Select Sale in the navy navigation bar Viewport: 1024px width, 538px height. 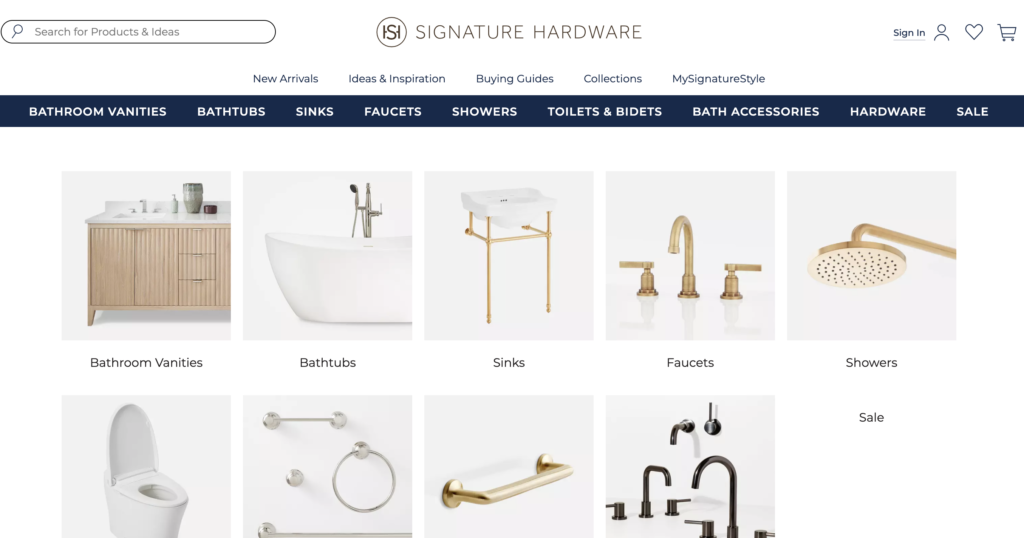(x=972, y=112)
